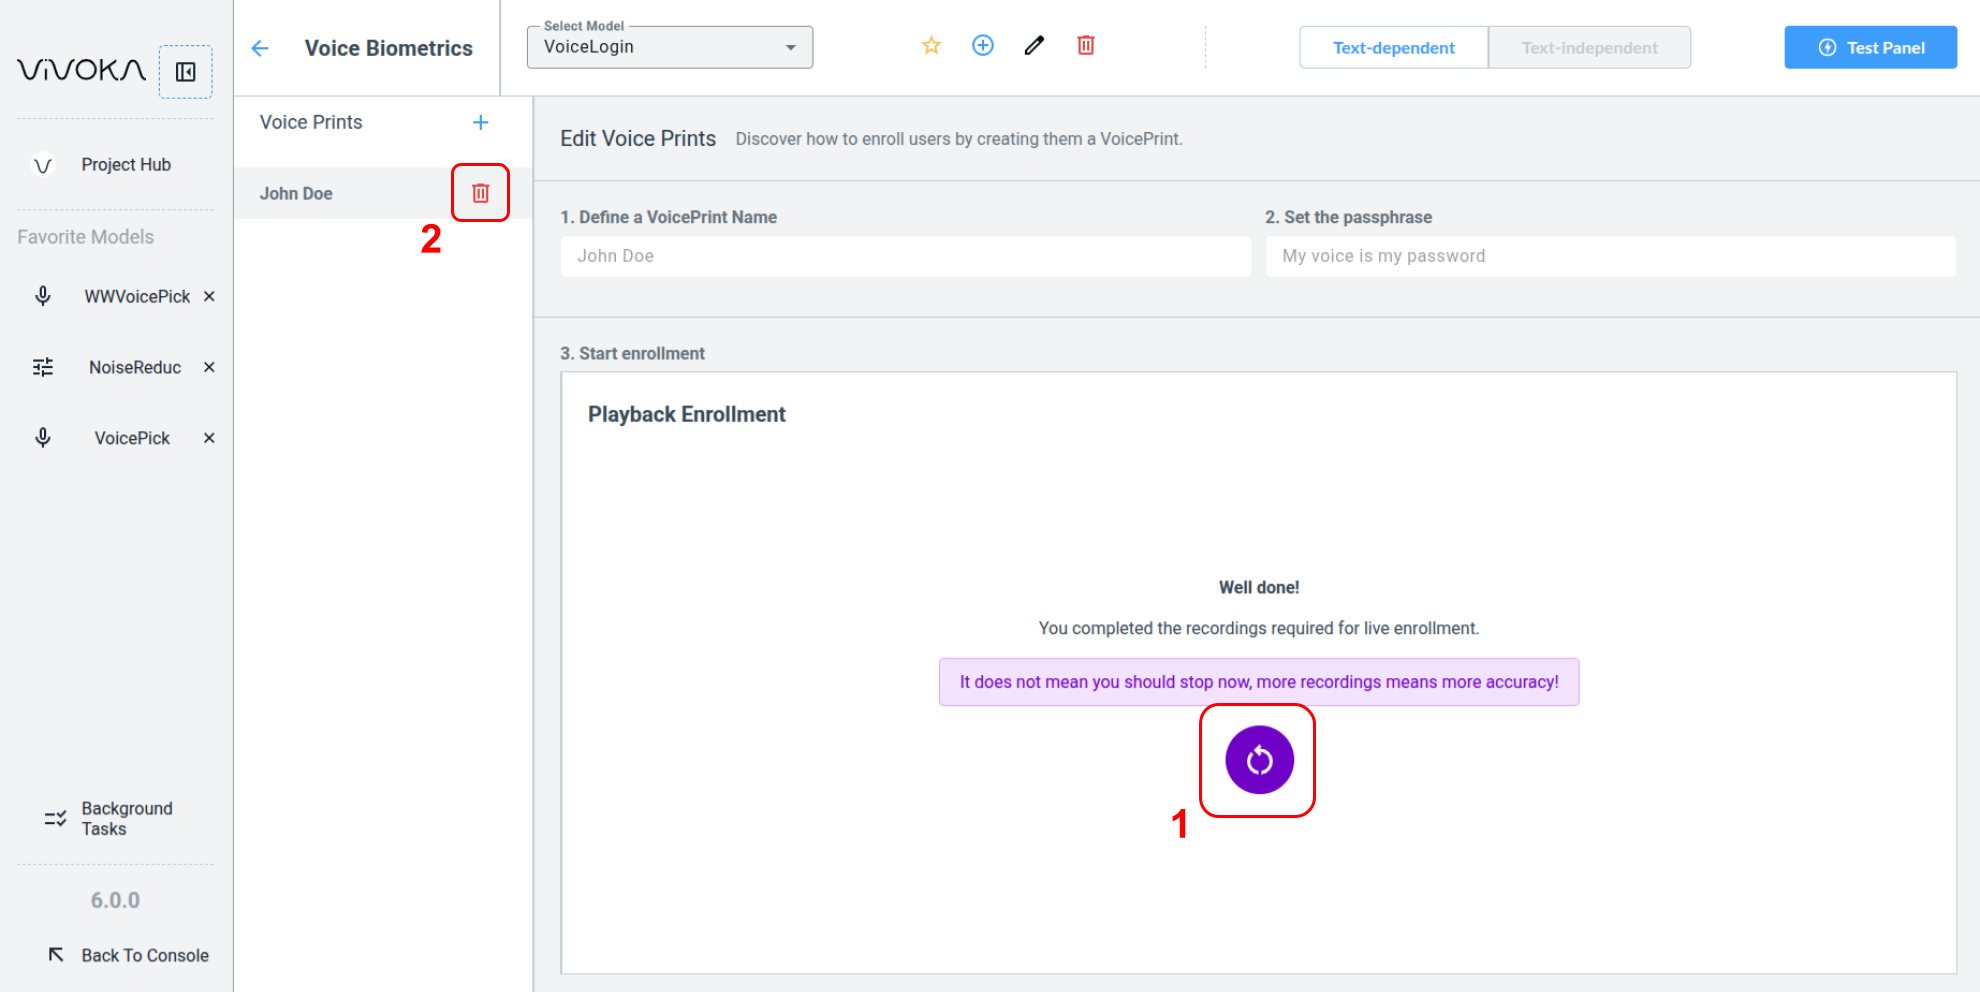The width and height of the screenshot is (1980, 992).
Task: Mark model as favorite with star
Action: [x=931, y=46]
